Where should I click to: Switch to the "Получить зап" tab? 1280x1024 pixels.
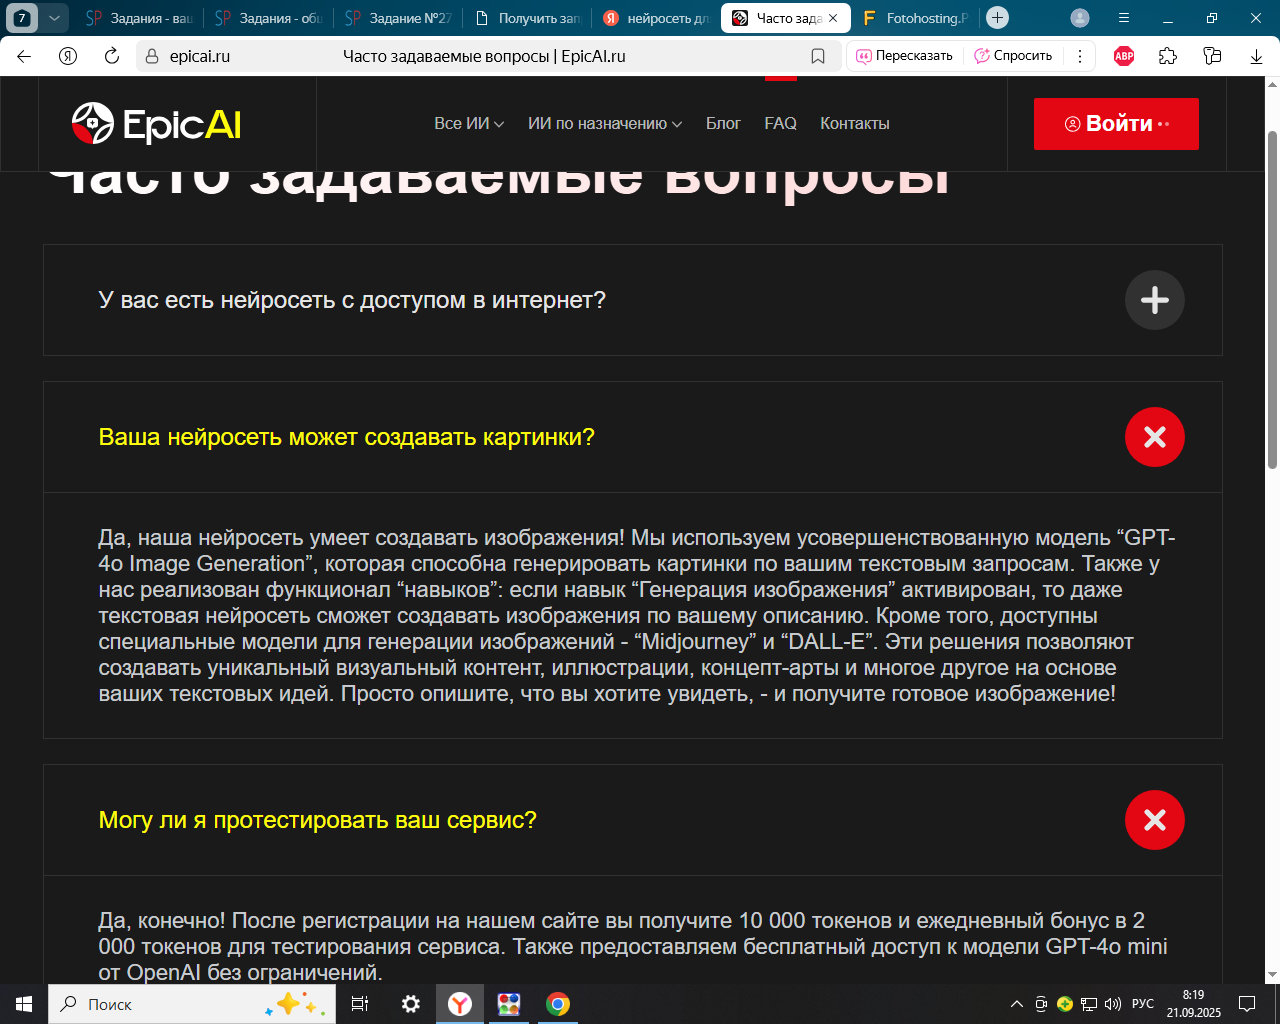(x=528, y=18)
